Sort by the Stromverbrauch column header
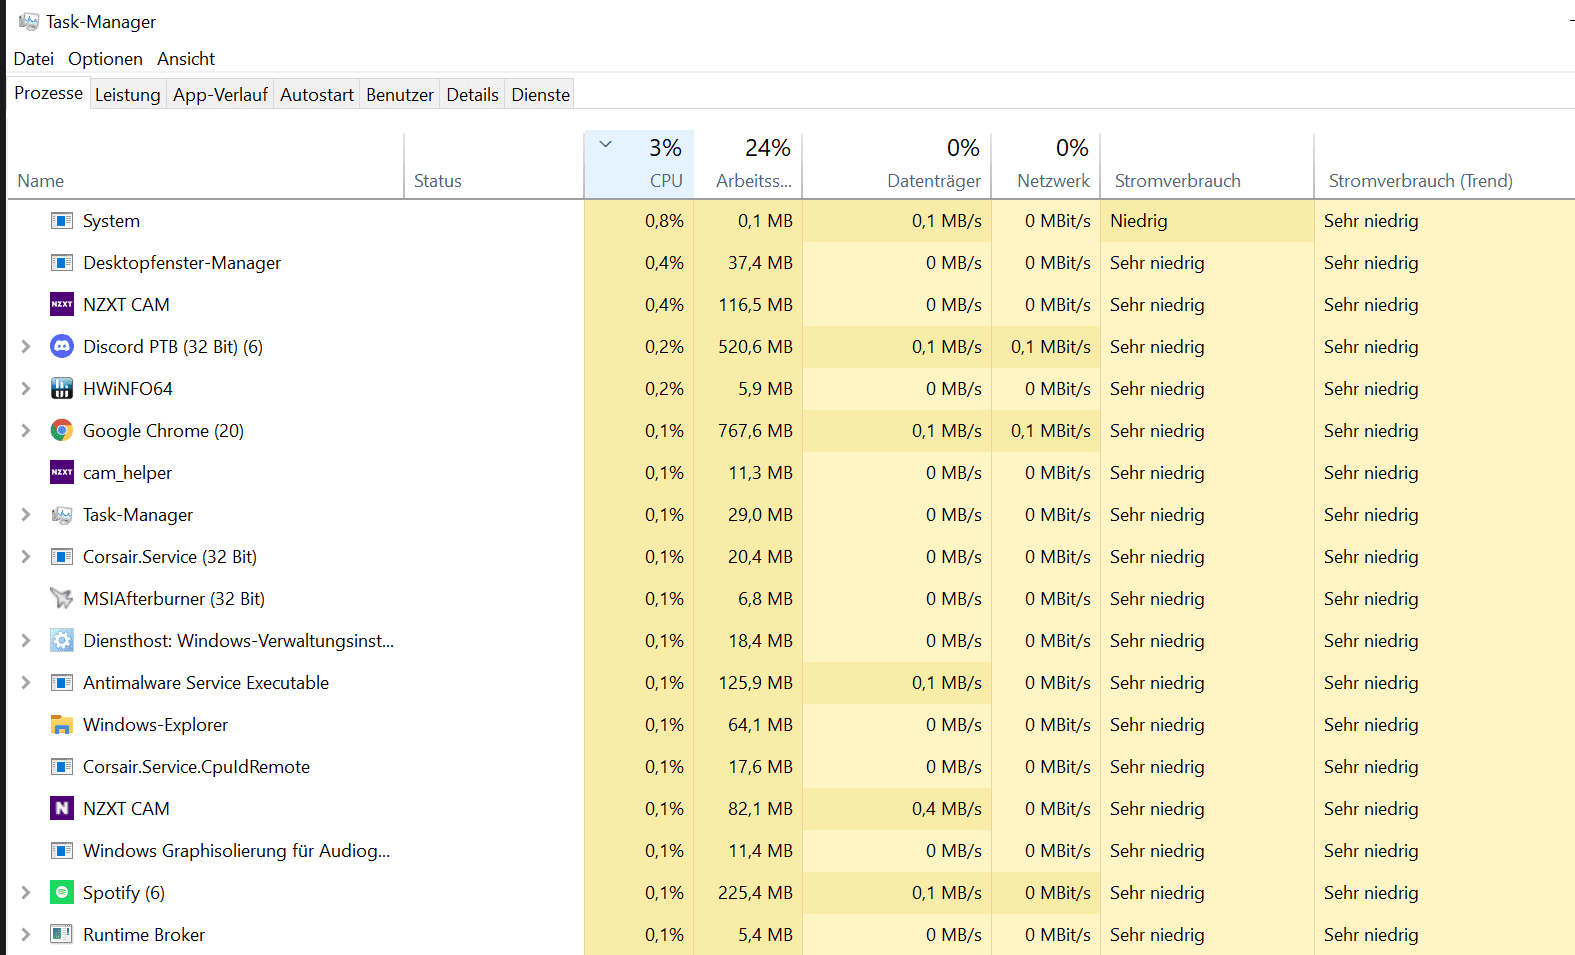The height and width of the screenshot is (955, 1575). click(1207, 166)
